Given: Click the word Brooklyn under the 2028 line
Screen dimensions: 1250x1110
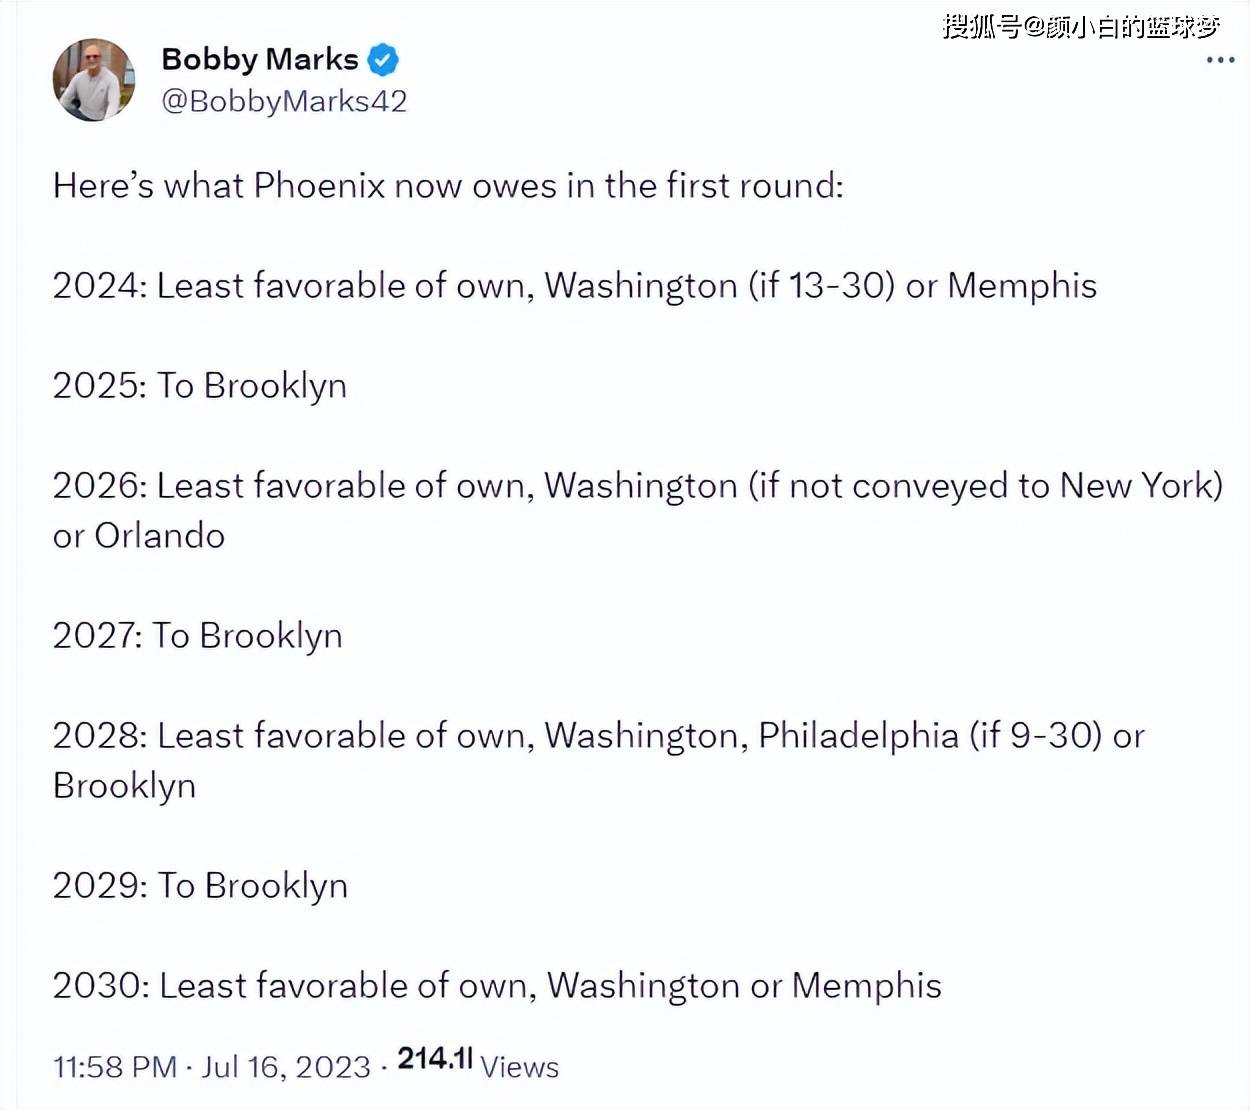Looking at the screenshot, I should [124, 786].
